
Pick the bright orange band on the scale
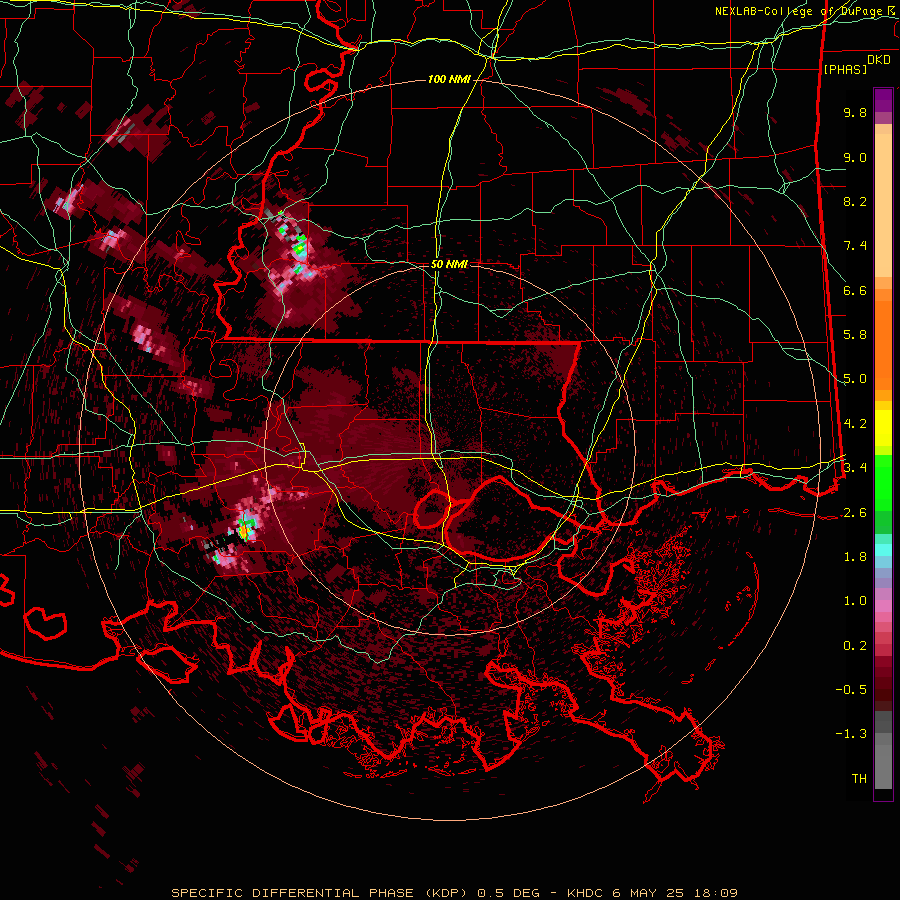coord(883,346)
